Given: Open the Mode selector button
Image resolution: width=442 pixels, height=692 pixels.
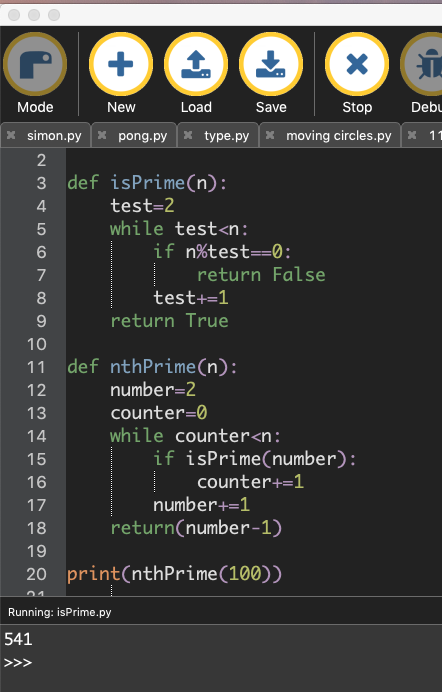Looking at the screenshot, I should (35, 65).
